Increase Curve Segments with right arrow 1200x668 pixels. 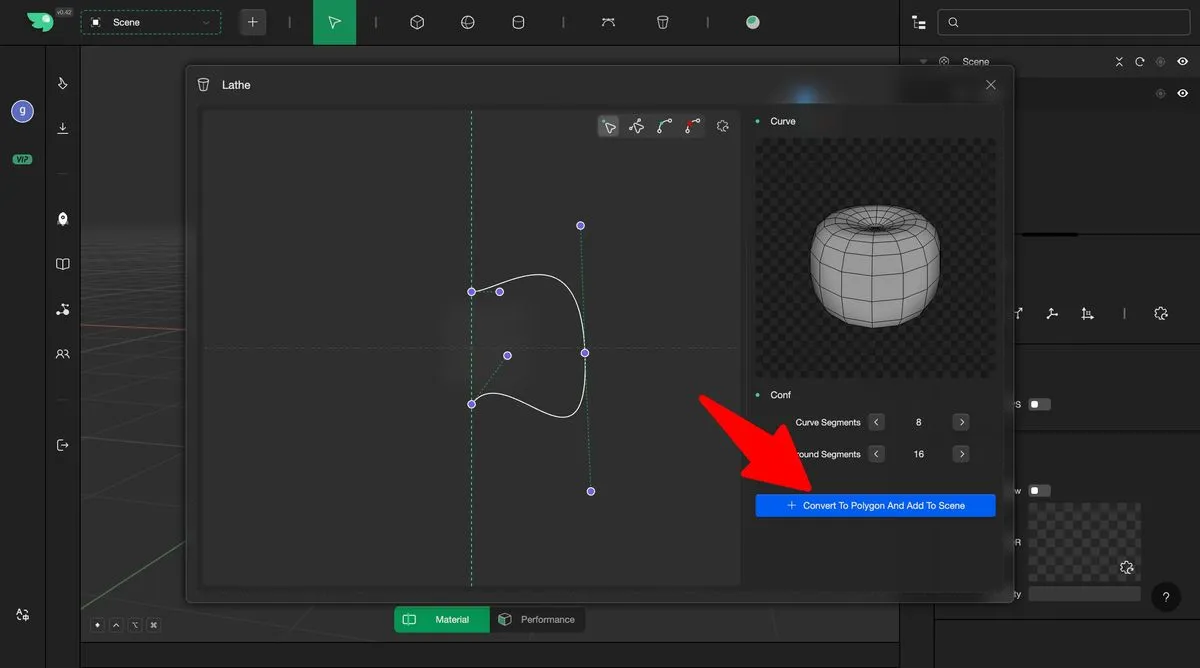point(961,423)
